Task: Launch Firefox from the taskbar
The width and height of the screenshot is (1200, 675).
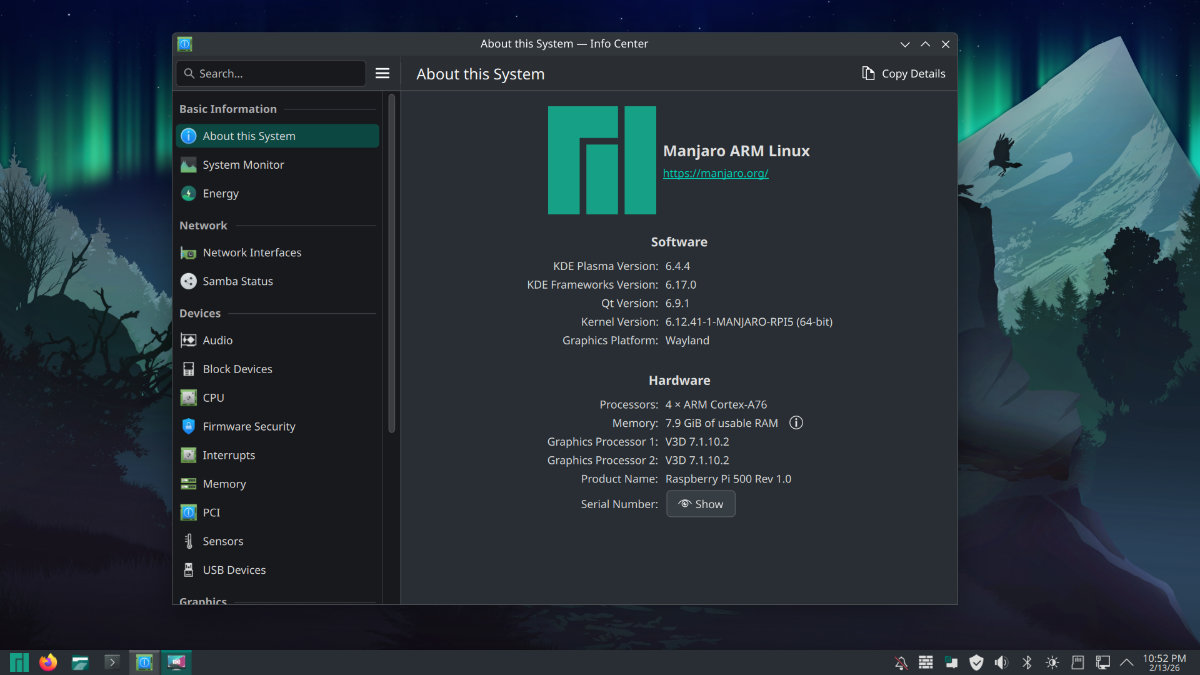Action: tap(49, 662)
